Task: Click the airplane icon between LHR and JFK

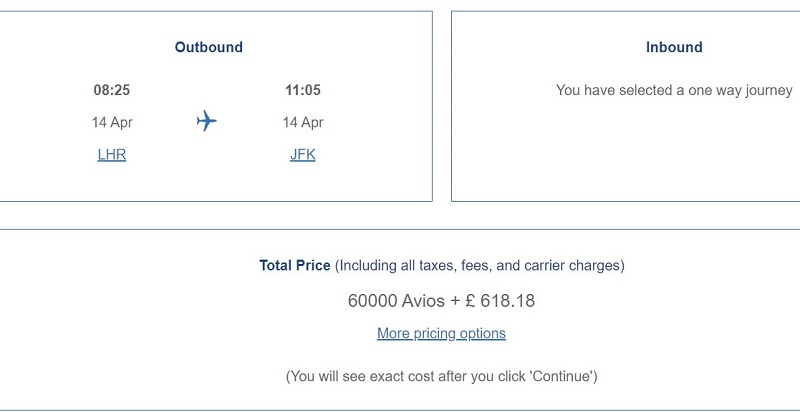Action: click(x=207, y=121)
